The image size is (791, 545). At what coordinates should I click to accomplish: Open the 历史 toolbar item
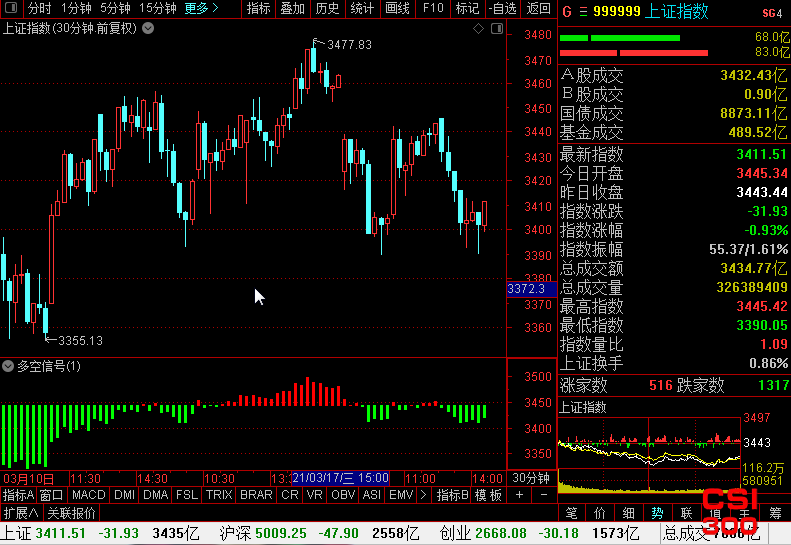point(327,8)
